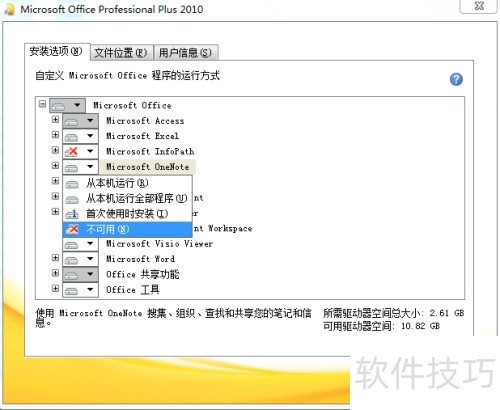
Task: Expand the Microsoft Access node
Action: [x=55, y=119]
